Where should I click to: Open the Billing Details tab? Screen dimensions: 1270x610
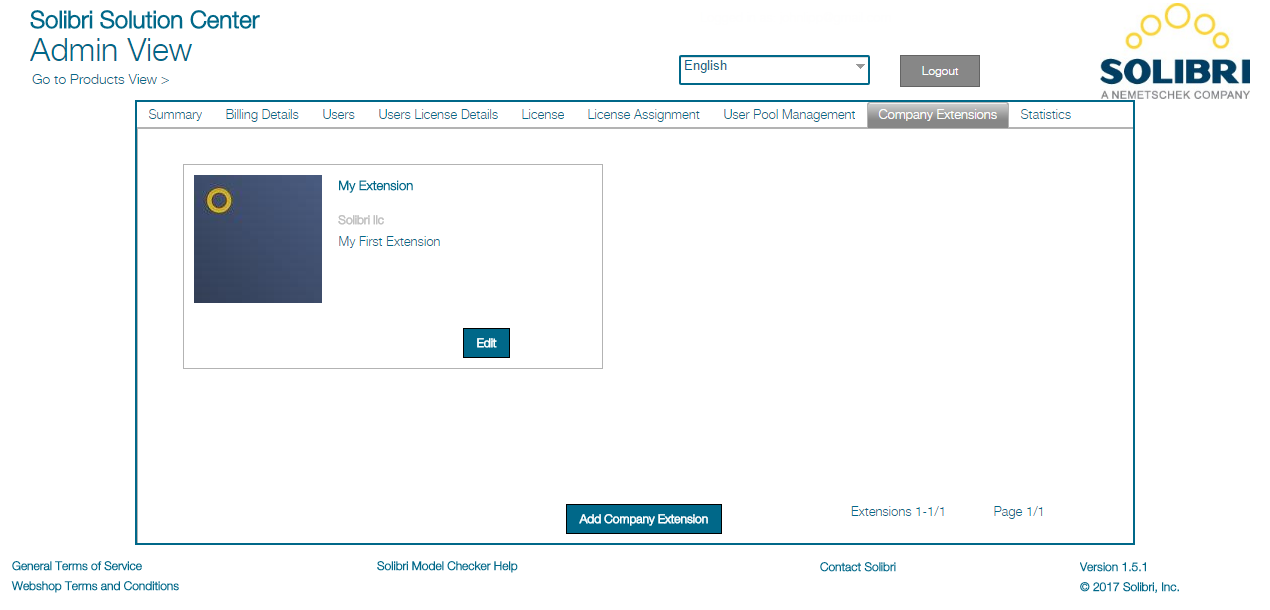click(261, 114)
